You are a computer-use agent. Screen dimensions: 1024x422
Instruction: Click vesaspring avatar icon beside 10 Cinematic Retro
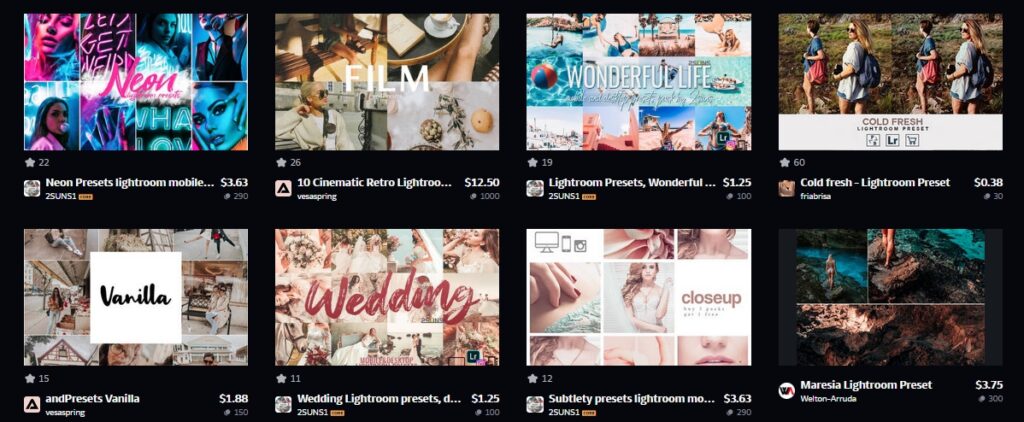[283, 189]
